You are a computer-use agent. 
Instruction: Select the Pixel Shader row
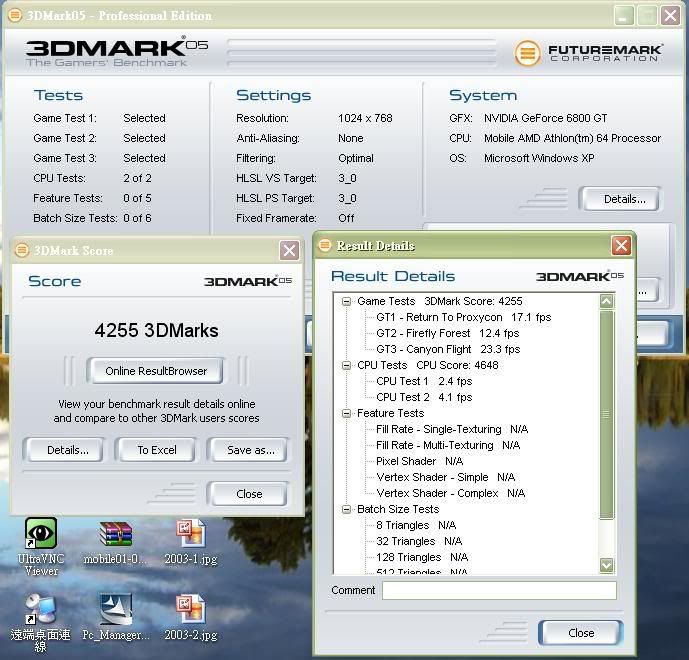point(419,461)
